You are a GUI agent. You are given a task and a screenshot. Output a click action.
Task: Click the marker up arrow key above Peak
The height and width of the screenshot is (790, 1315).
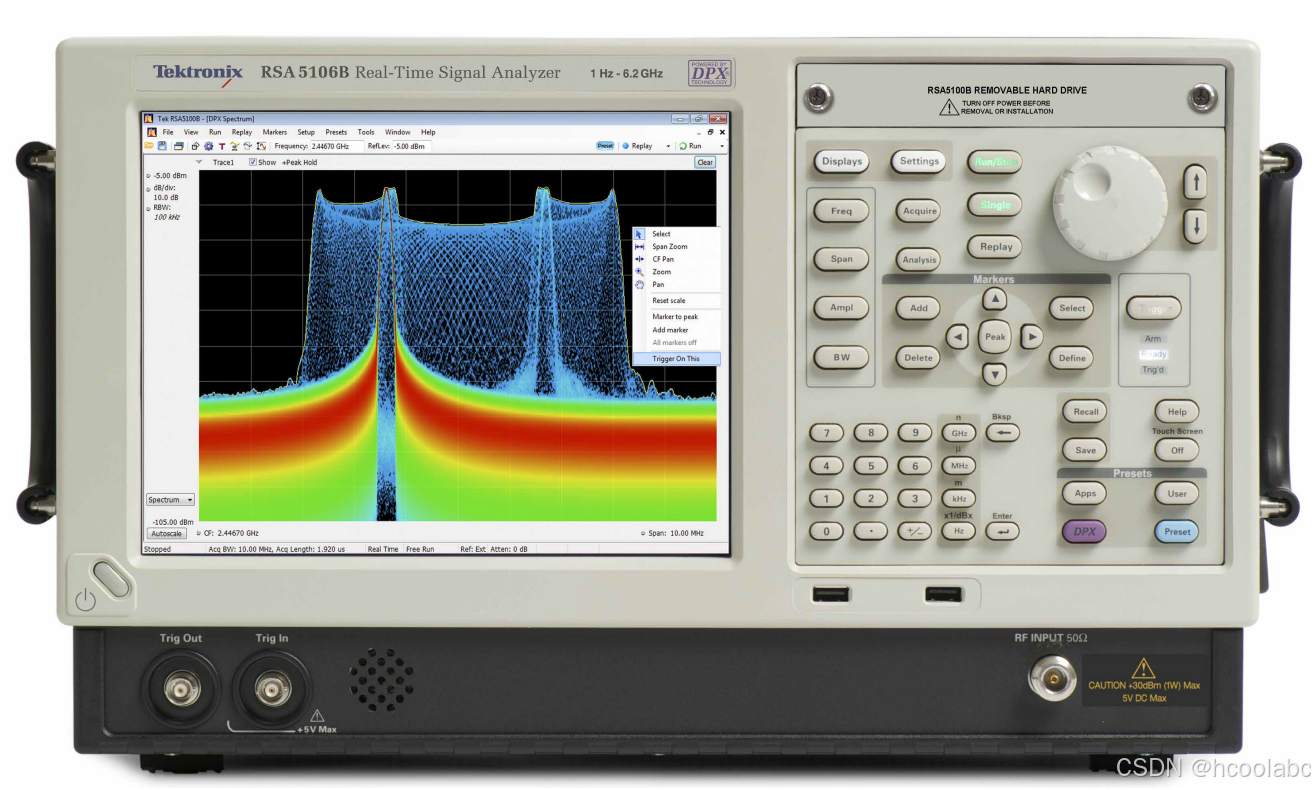(993, 299)
